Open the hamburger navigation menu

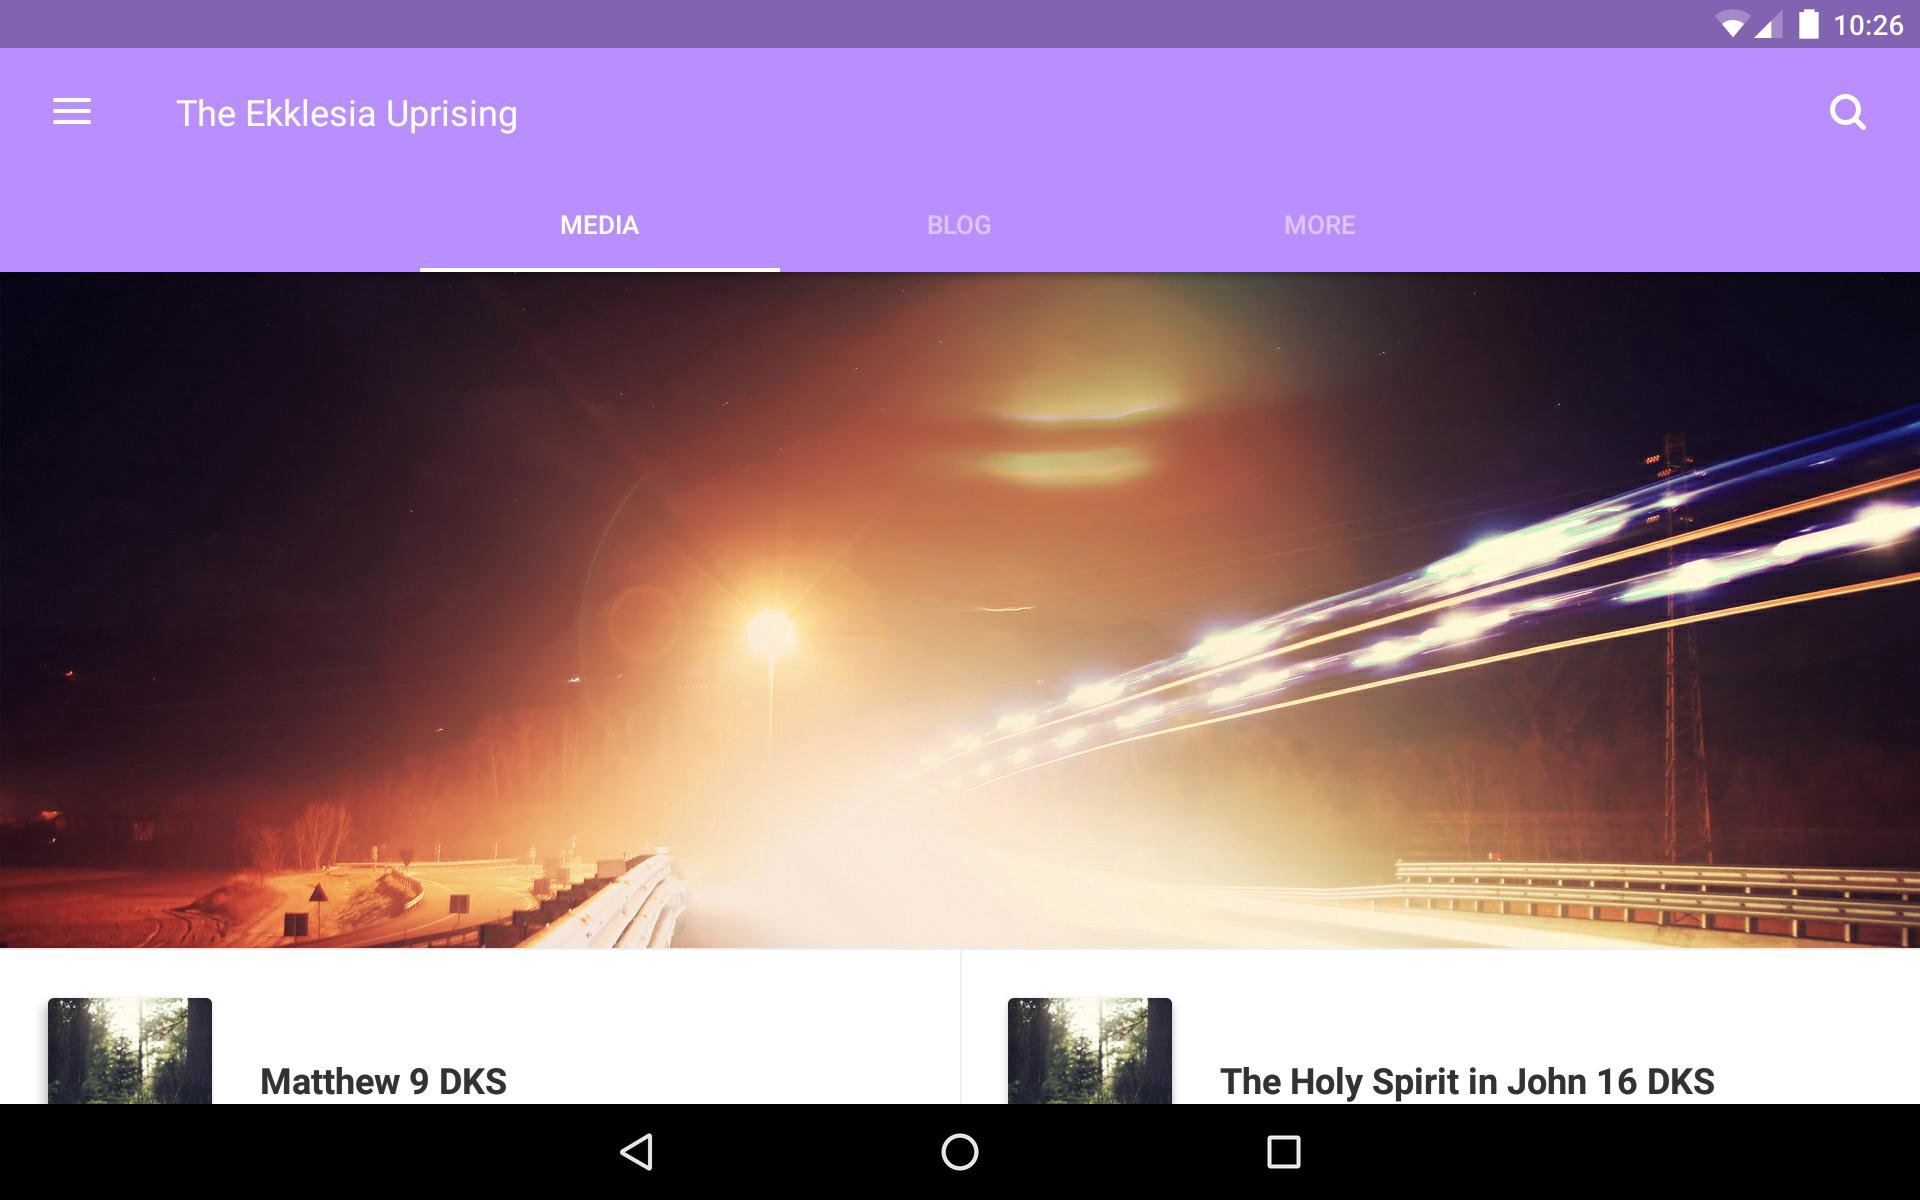pos(72,112)
